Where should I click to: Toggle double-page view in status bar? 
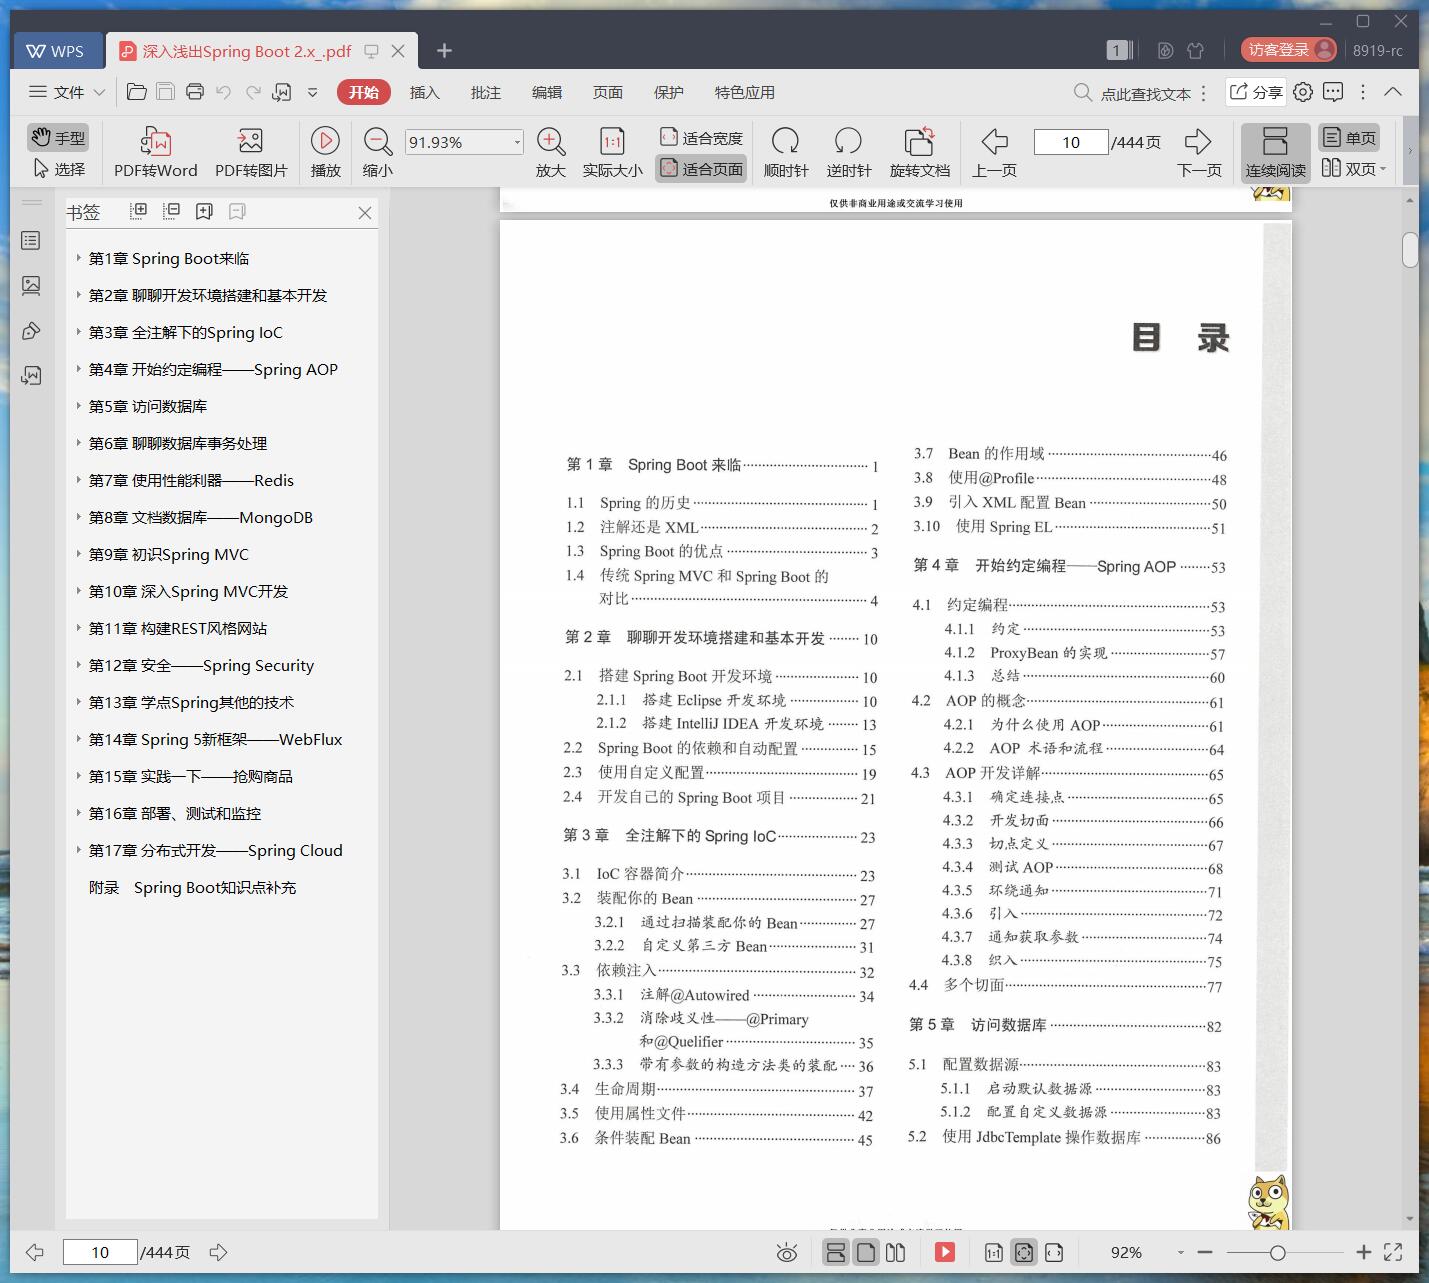pyautogui.click(x=895, y=1252)
